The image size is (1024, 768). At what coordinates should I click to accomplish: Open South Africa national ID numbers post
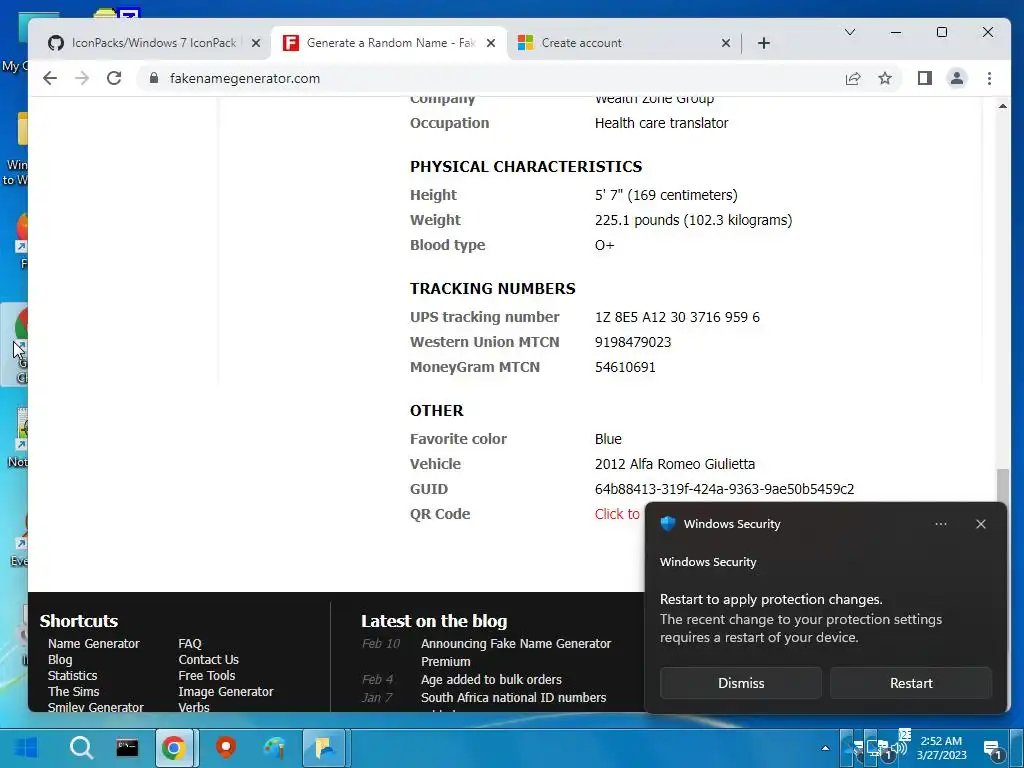513,697
